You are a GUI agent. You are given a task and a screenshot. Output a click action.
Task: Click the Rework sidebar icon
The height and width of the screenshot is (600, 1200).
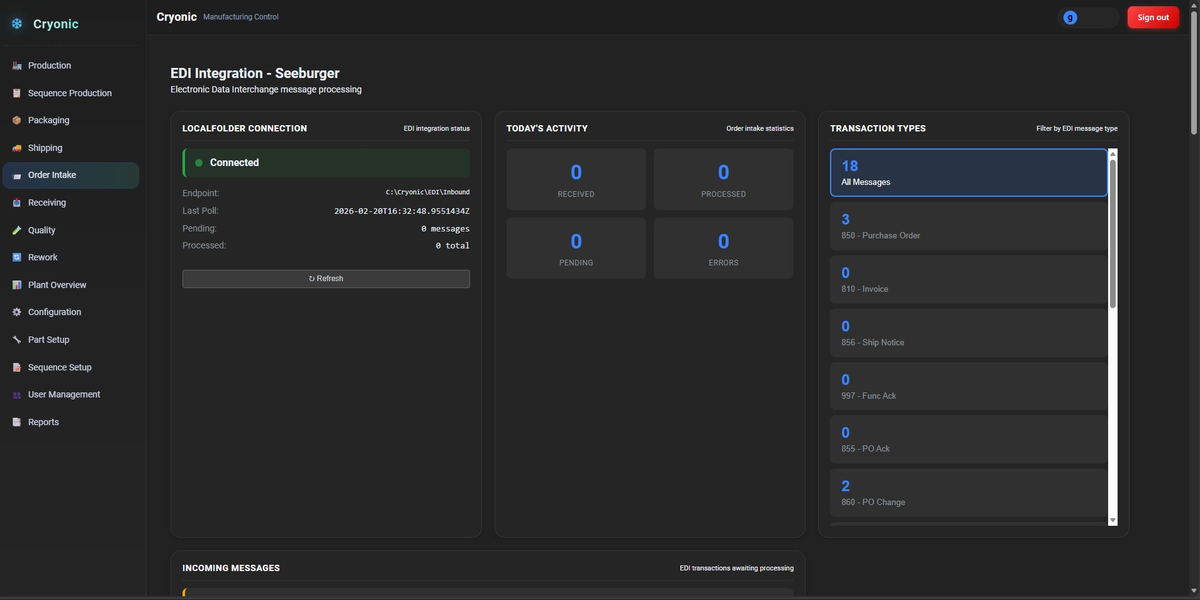(16, 257)
